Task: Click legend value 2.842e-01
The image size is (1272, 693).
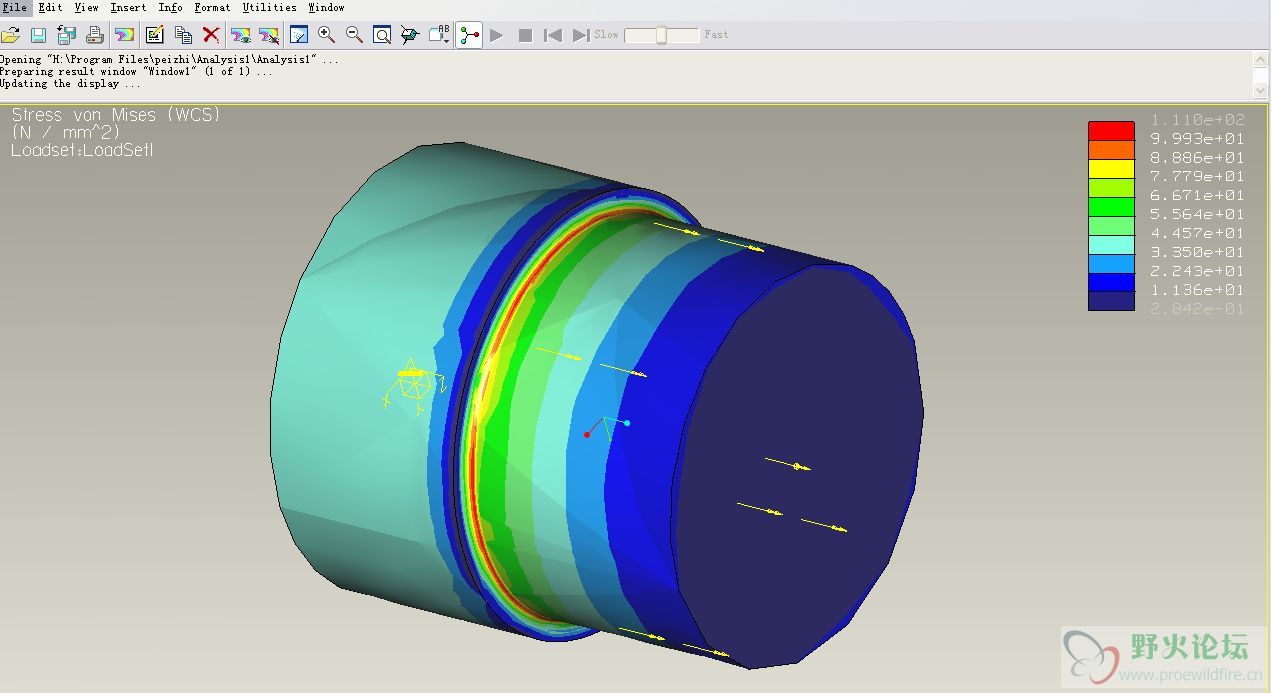Action: pyautogui.click(x=1198, y=310)
